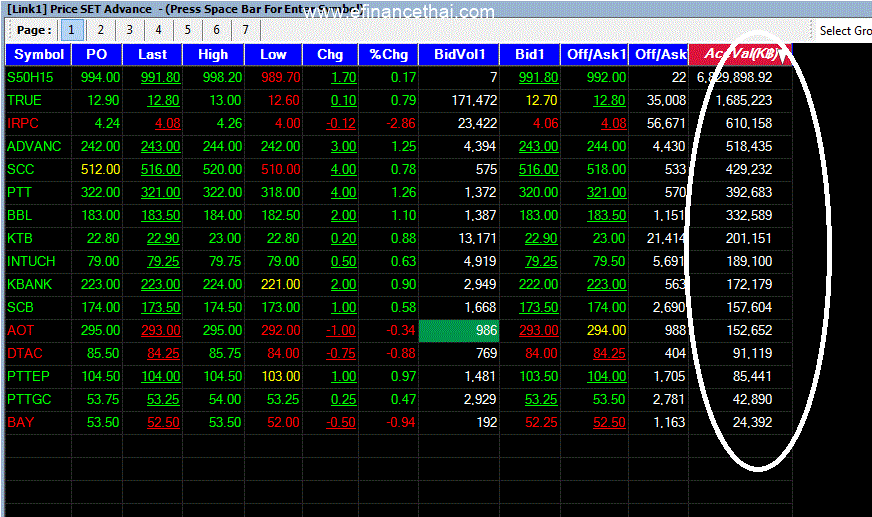Switch to page 5 tab
Screen dimensions: 872x517
point(187,30)
